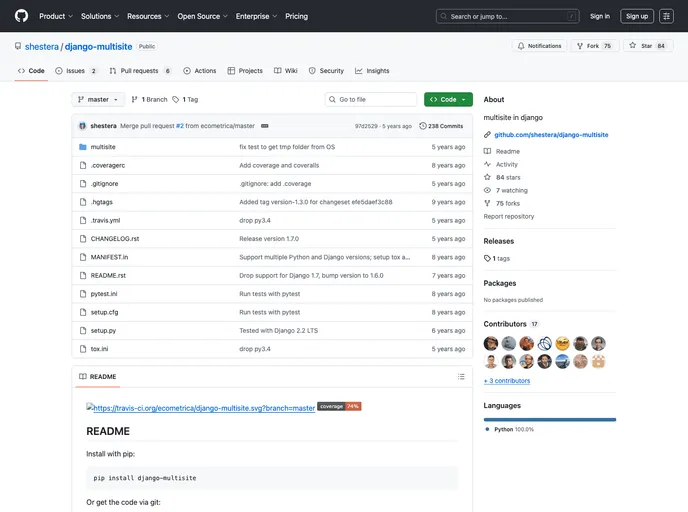
Task: Open the multisite folder
Action: [x=103, y=147]
